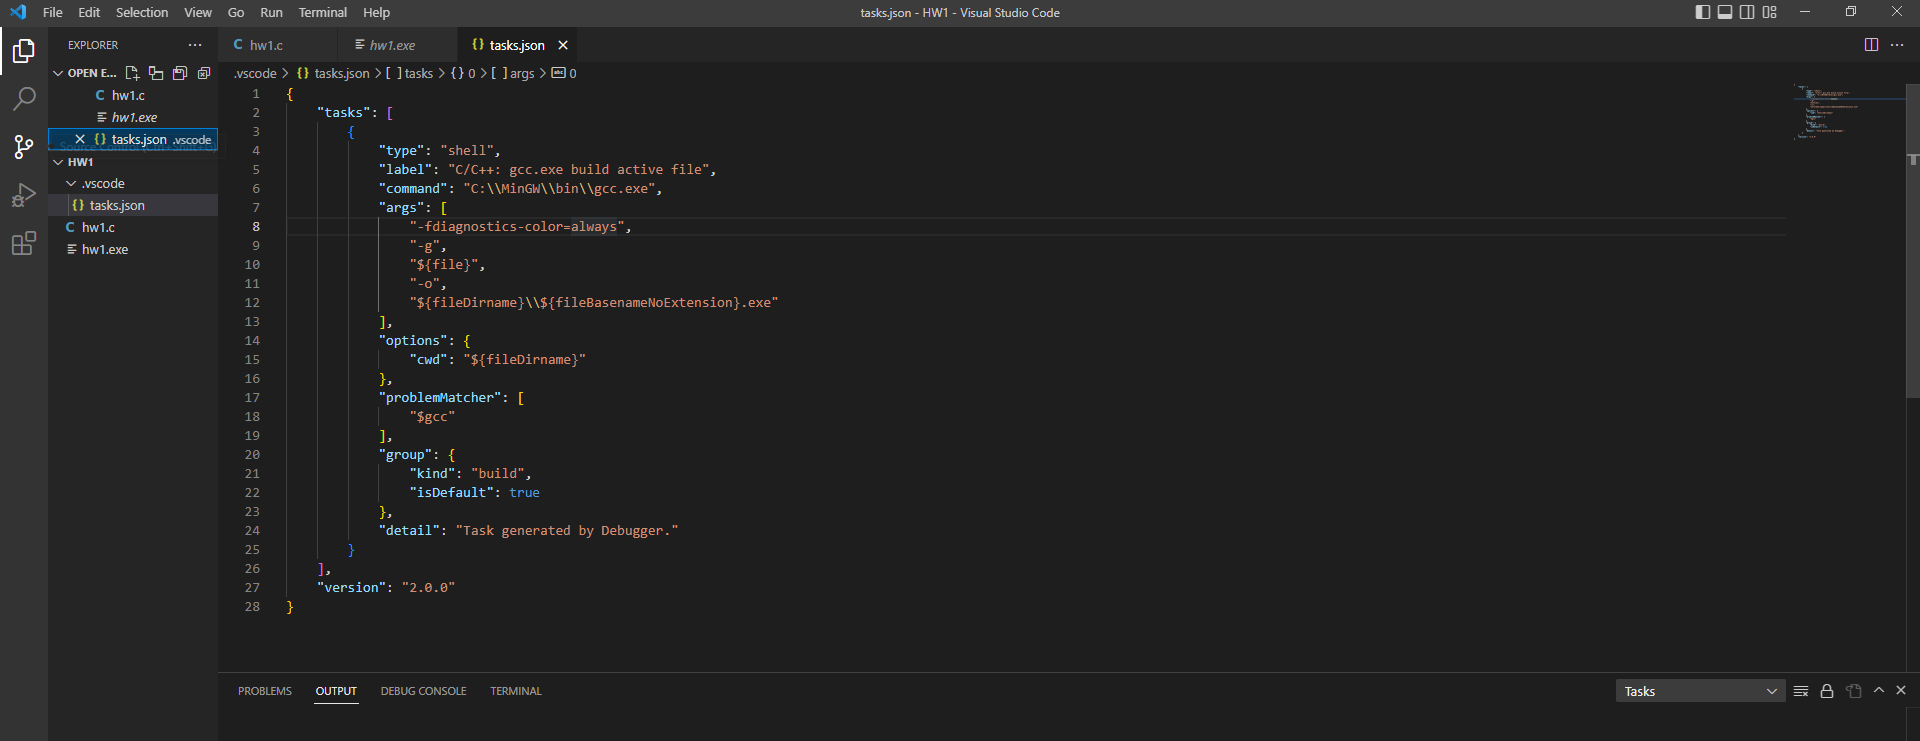Toggle vertical/horizontal editor layout icon
The width and height of the screenshot is (1920, 741).
click(x=156, y=73)
